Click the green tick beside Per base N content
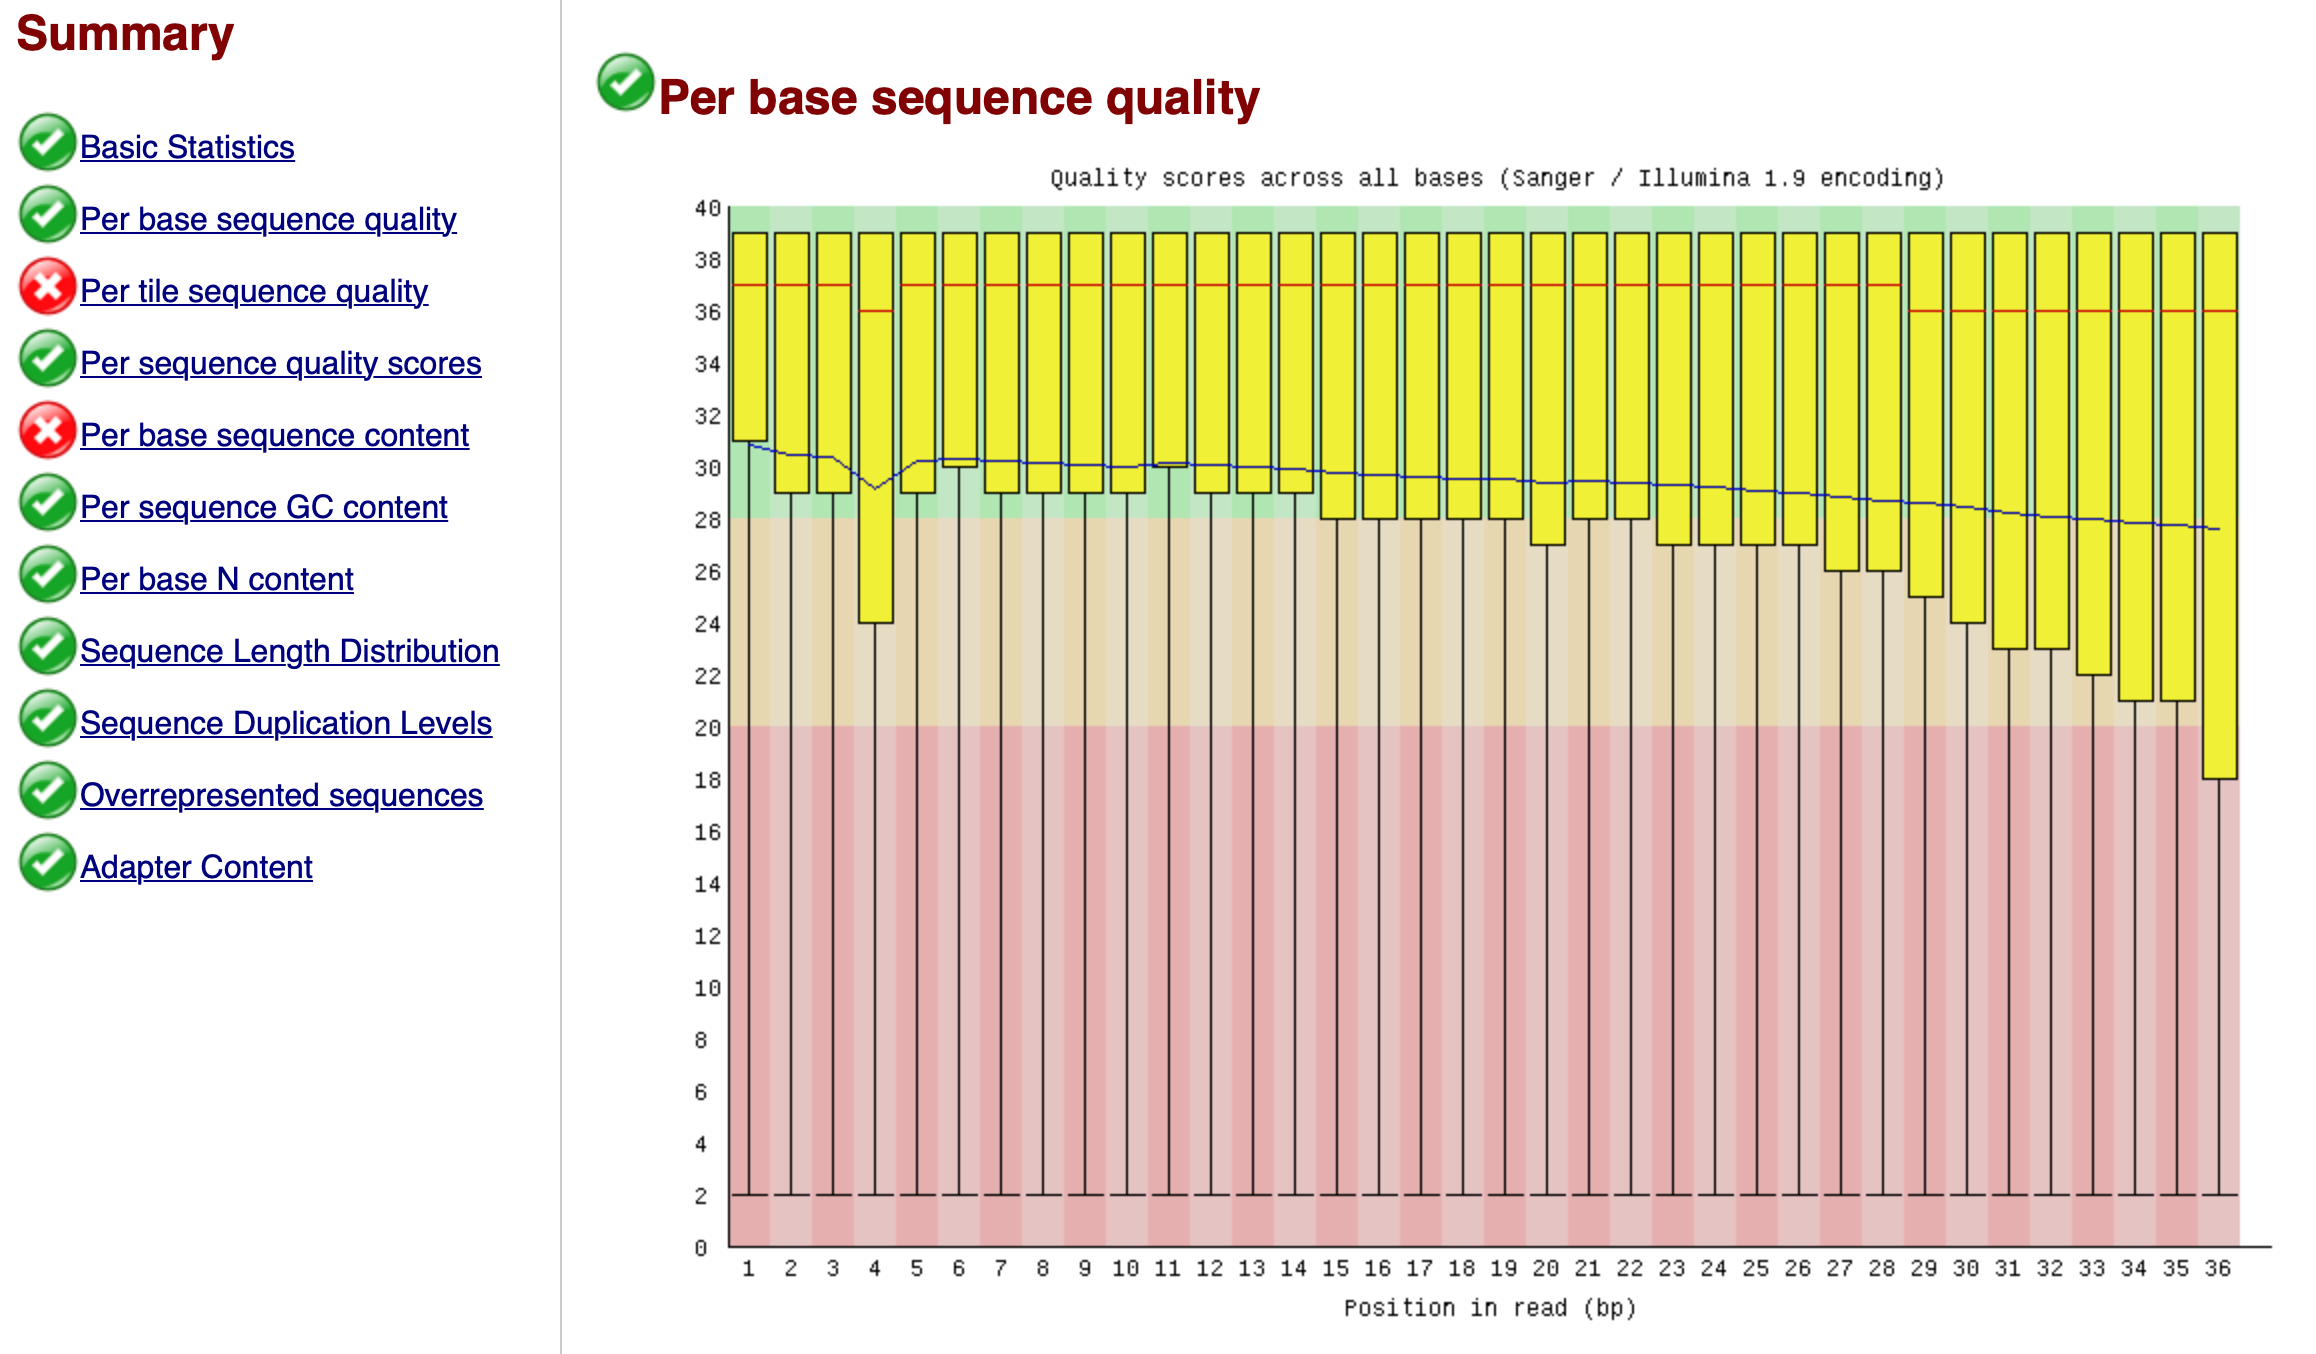This screenshot has width=2316, height=1354. (x=46, y=578)
